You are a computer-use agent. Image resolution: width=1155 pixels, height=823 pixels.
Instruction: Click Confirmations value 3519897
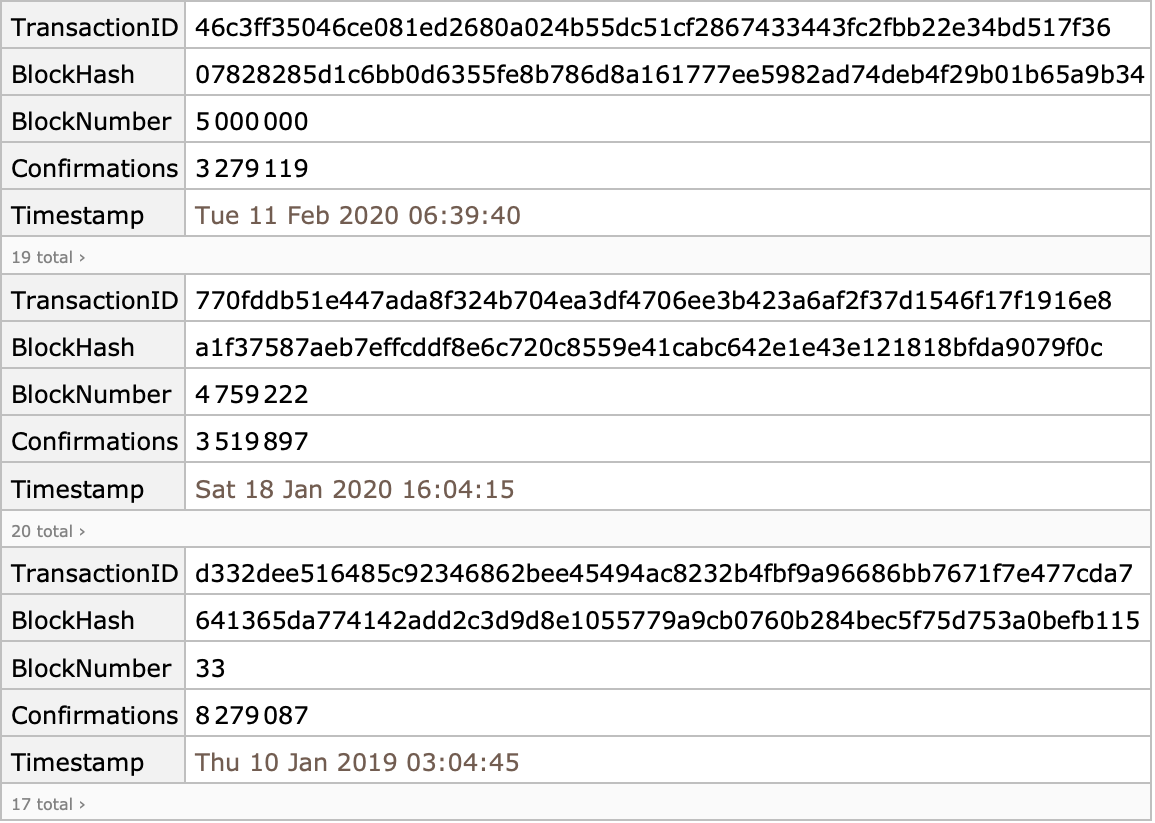click(x=252, y=442)
